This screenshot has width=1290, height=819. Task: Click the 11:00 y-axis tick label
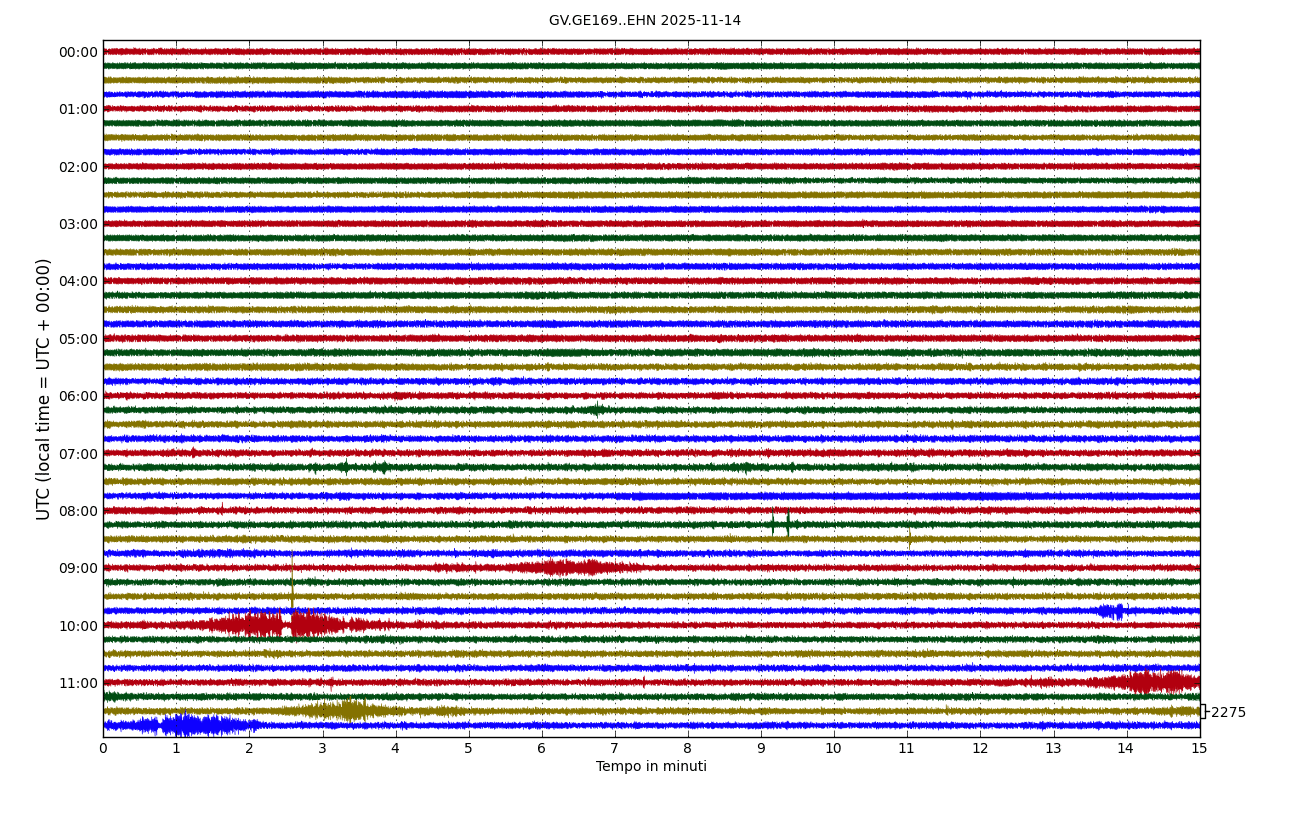(78, 683)
